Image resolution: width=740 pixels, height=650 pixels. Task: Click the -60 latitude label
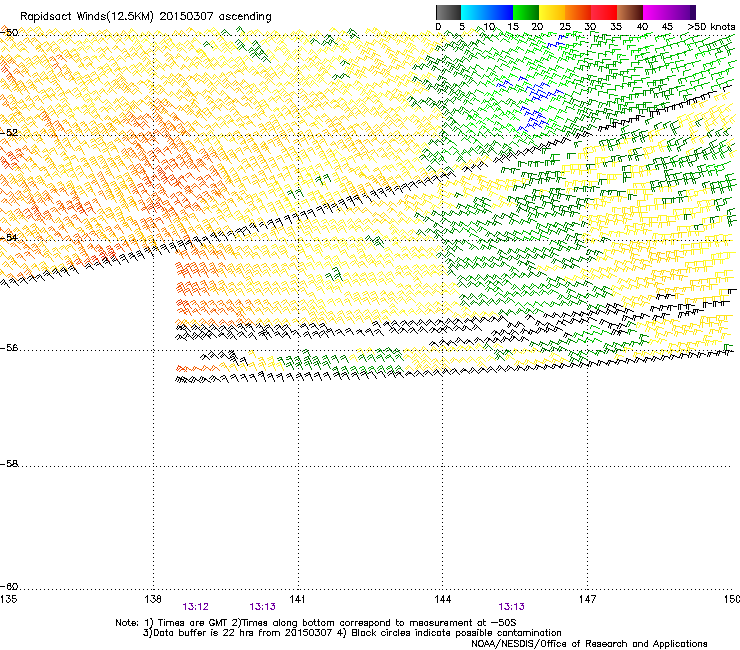pos(9,586)
